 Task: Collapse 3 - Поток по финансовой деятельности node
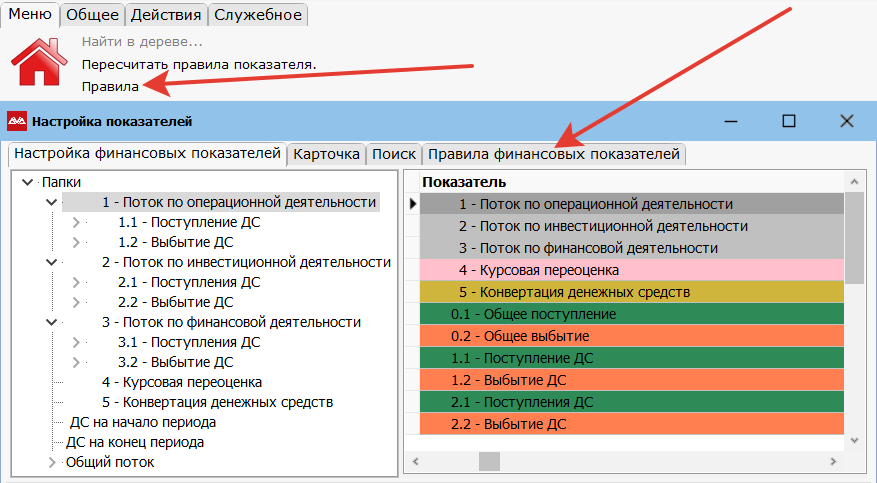[51, 322]
